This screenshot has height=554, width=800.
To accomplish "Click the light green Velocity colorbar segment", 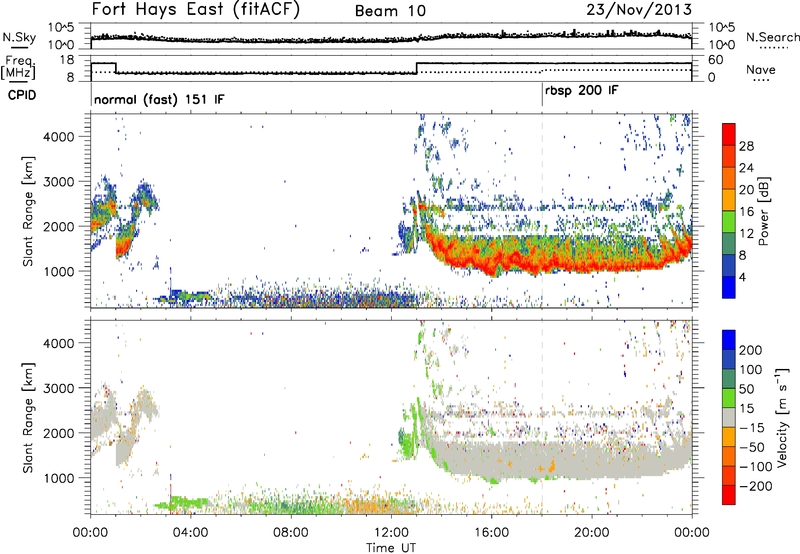I will pos(729,397).
